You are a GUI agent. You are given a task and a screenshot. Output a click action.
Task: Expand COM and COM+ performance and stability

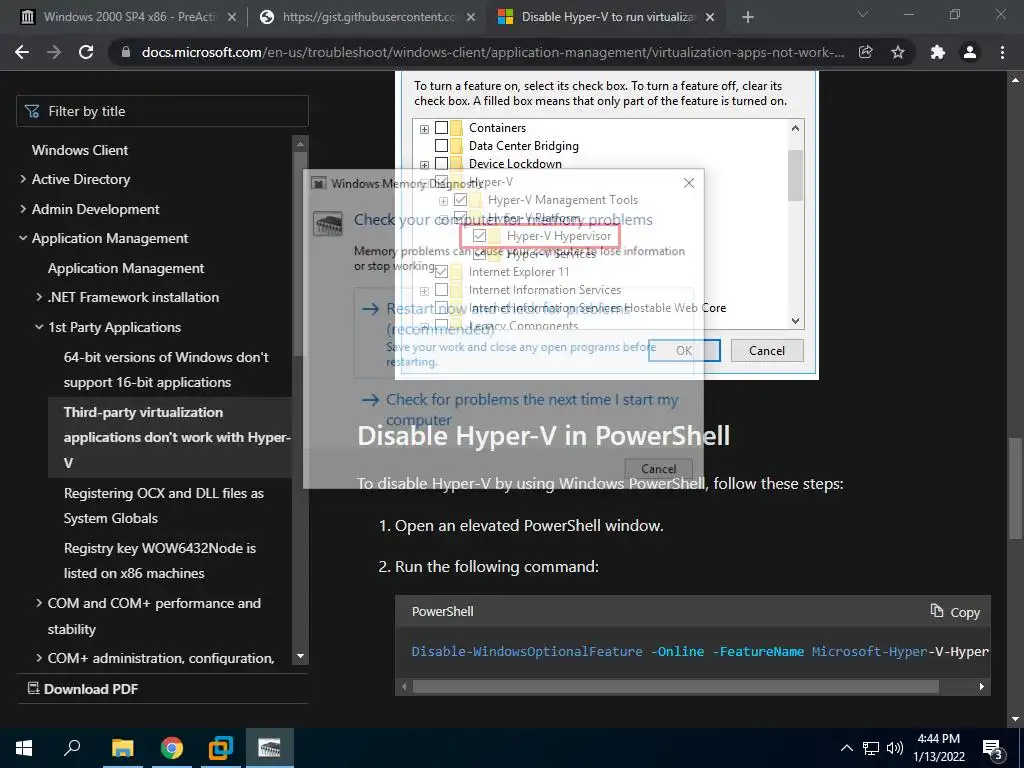(x=39, y=603)
